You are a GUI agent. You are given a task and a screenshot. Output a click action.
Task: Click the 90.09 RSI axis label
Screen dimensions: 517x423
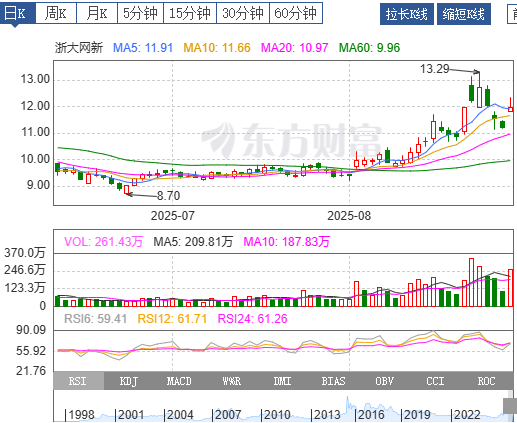coord(31,330)
